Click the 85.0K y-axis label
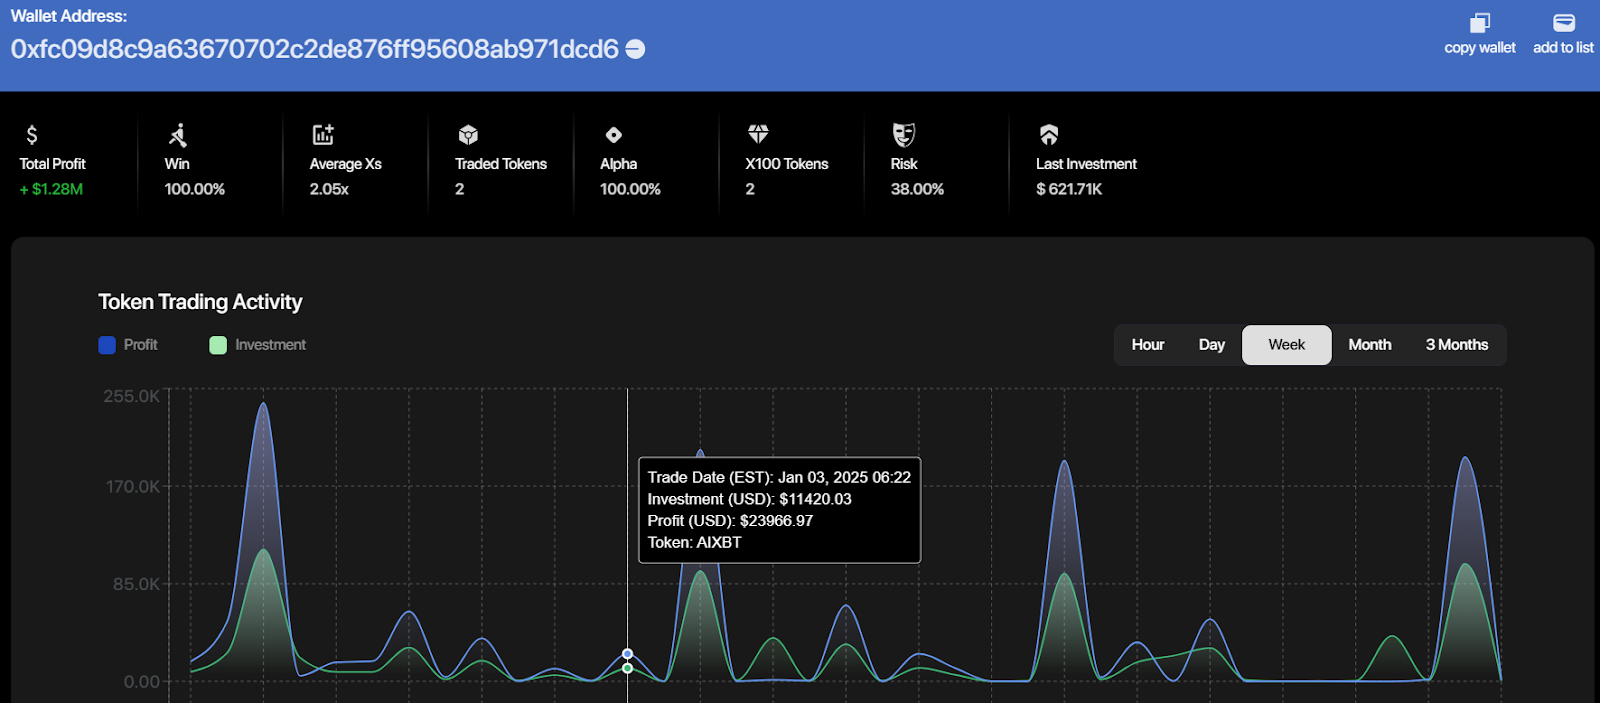The image size is (1600, 703). click(x=136, y=584)
